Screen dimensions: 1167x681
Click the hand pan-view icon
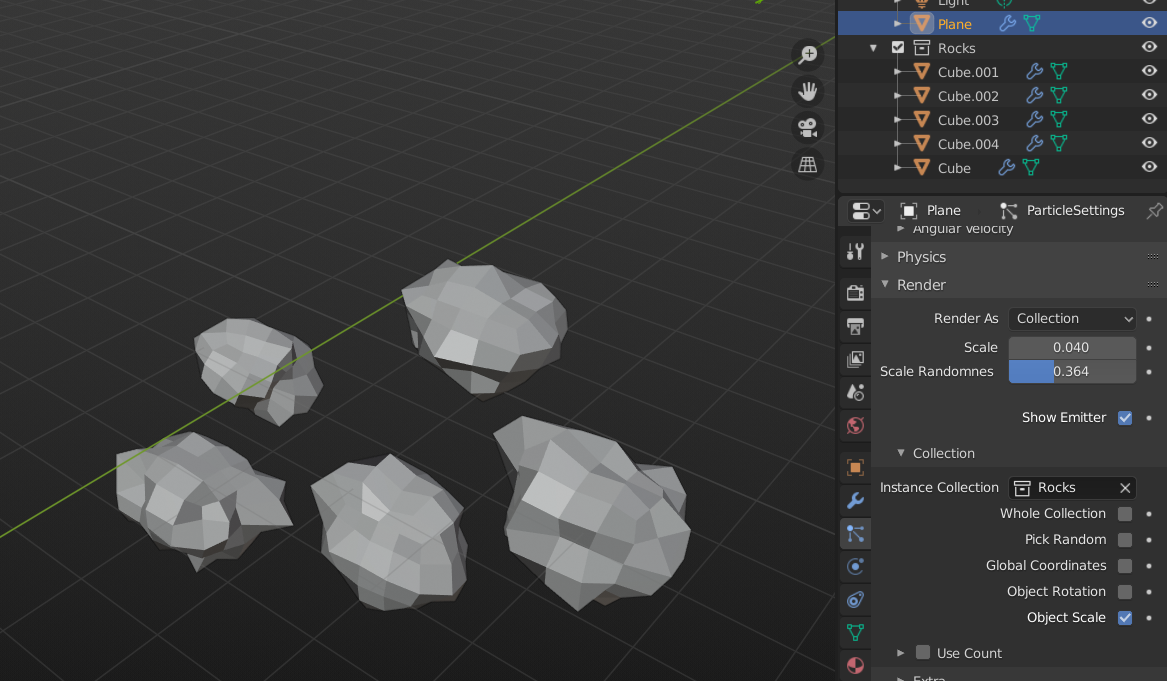click(808, 92)
